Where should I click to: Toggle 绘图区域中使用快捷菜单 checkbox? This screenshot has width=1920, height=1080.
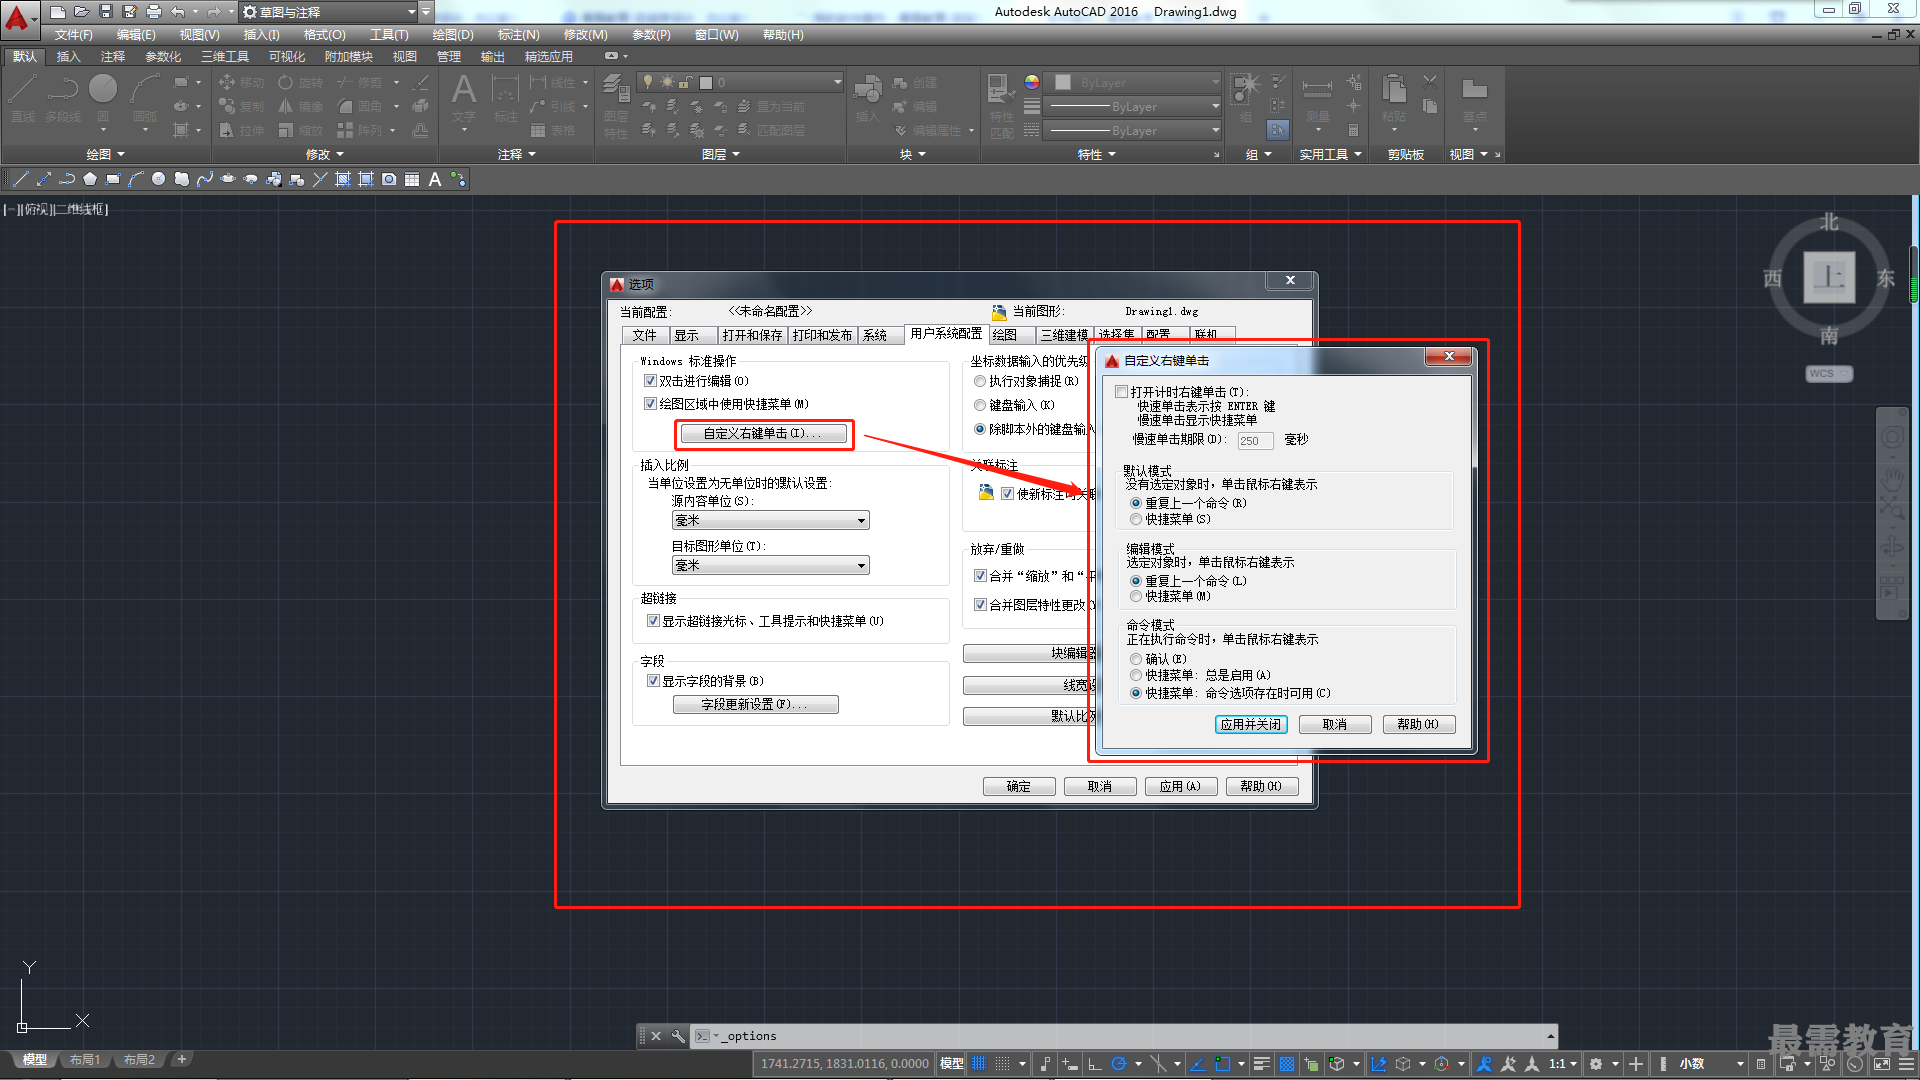(x=651, y=404)
